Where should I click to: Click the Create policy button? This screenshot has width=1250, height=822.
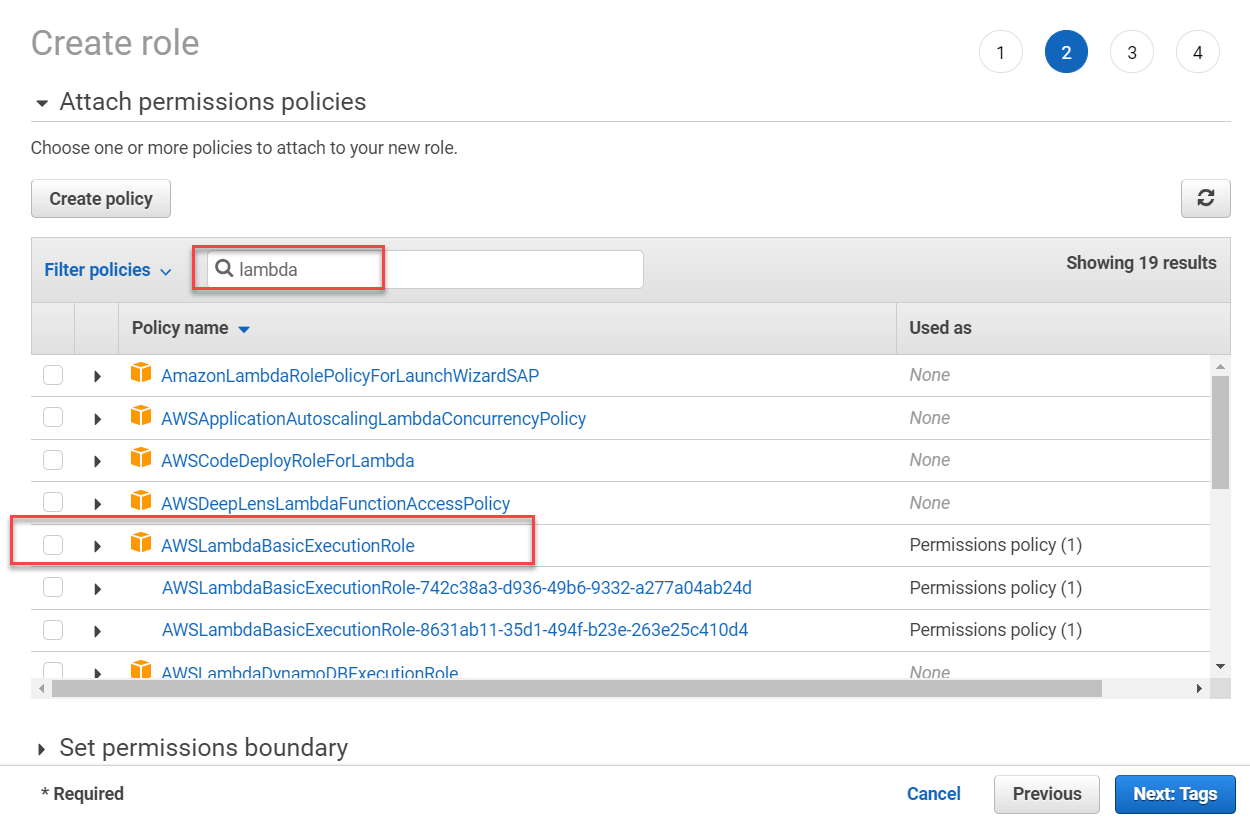(x=100, y=198)
